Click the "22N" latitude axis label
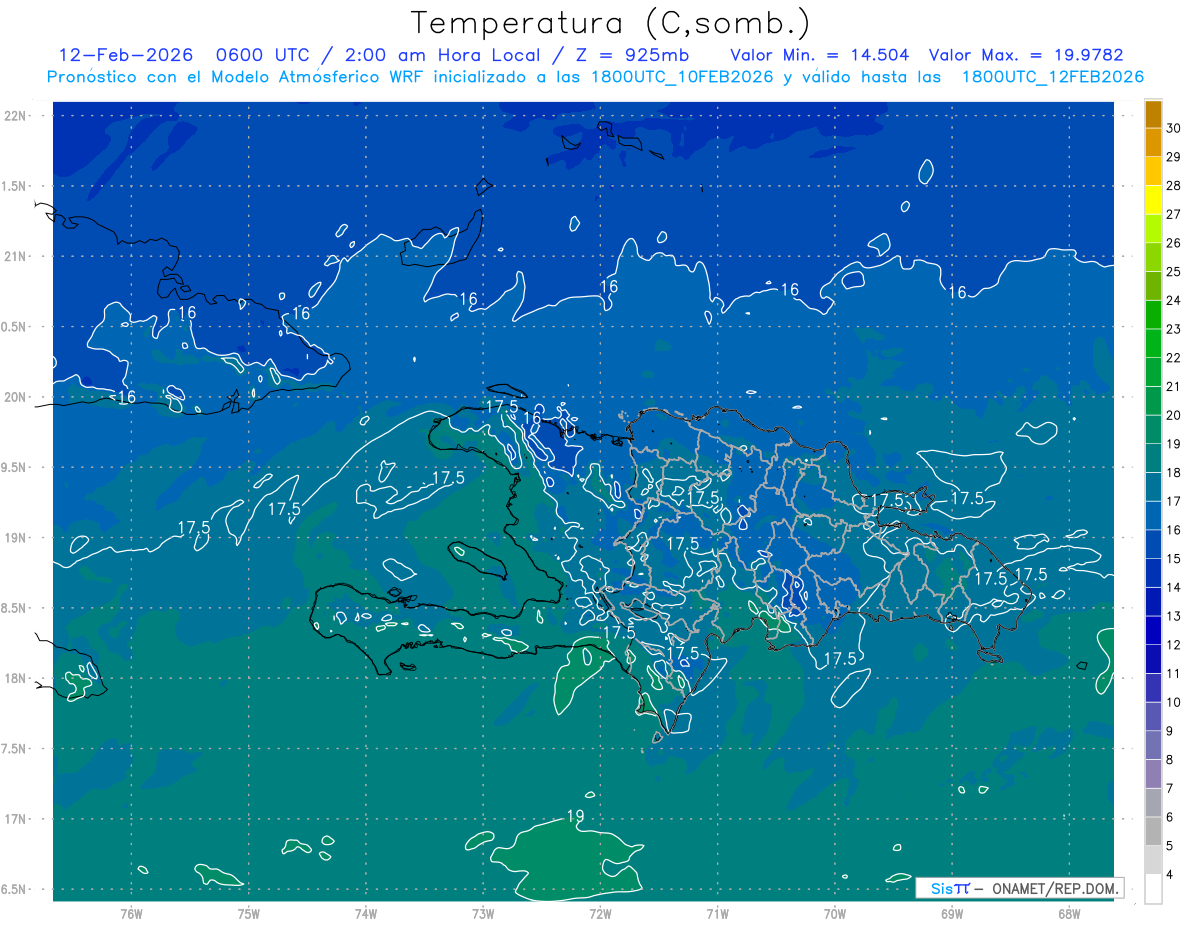The width and height of the screenshot is (1200, 927). (x=16, y=116)
